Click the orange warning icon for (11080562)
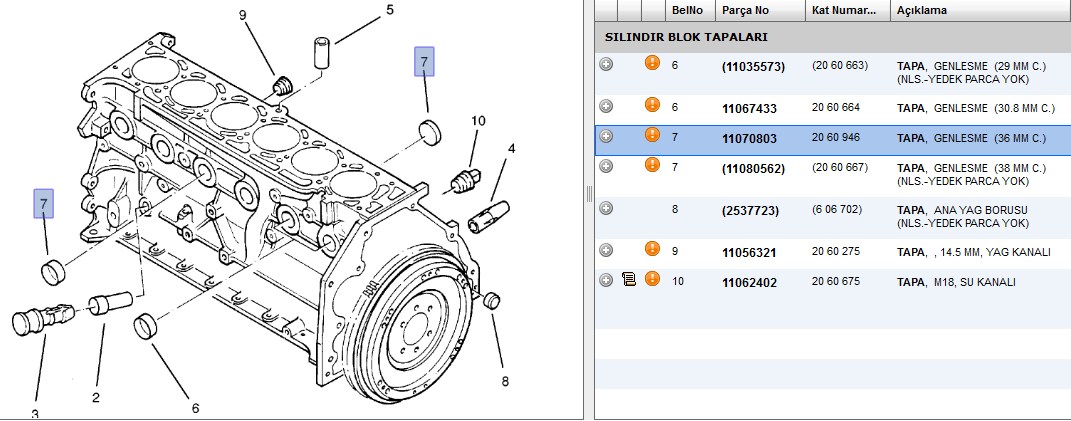This screenshot has height=421, width=1071. click(652, 165)
